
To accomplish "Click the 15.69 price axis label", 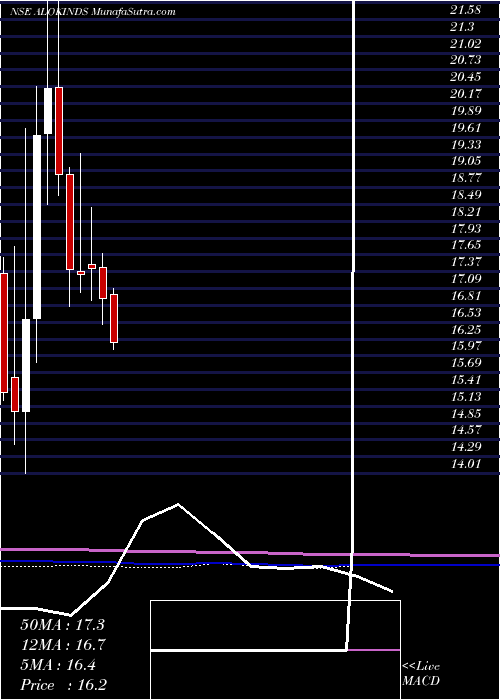I will [465, 363].
